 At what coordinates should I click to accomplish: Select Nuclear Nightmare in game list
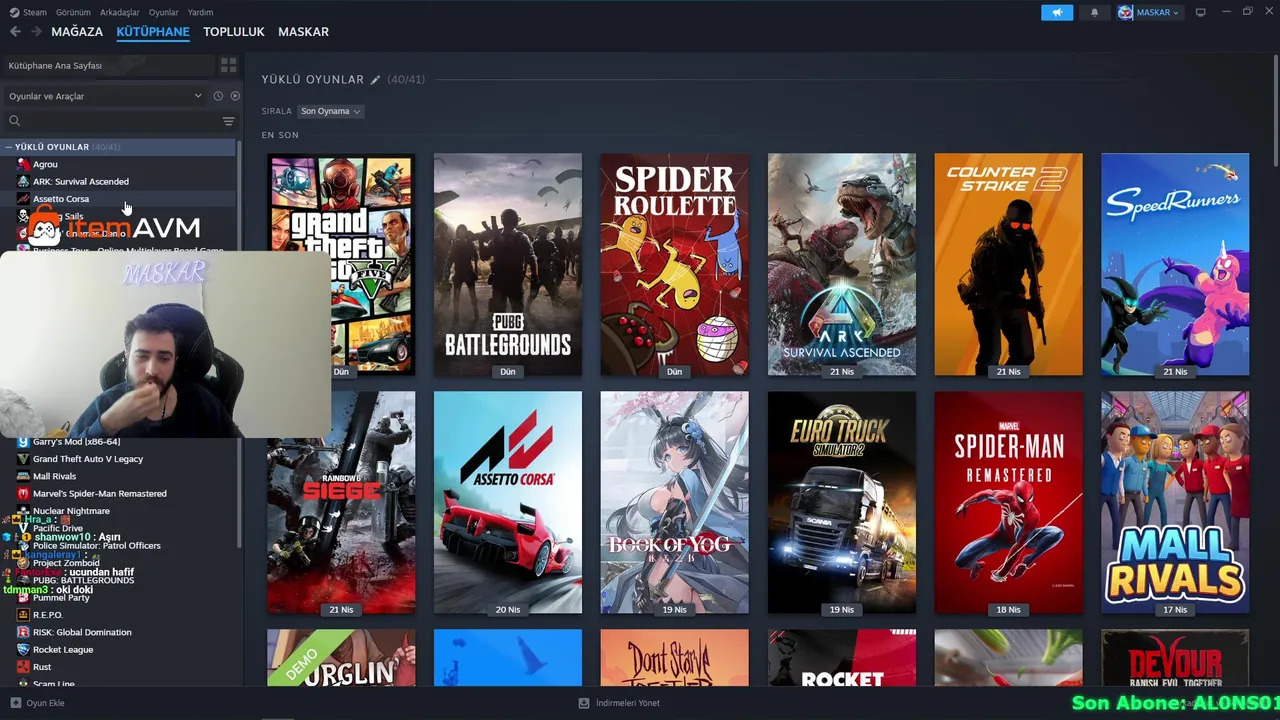[x=71, y=511]
